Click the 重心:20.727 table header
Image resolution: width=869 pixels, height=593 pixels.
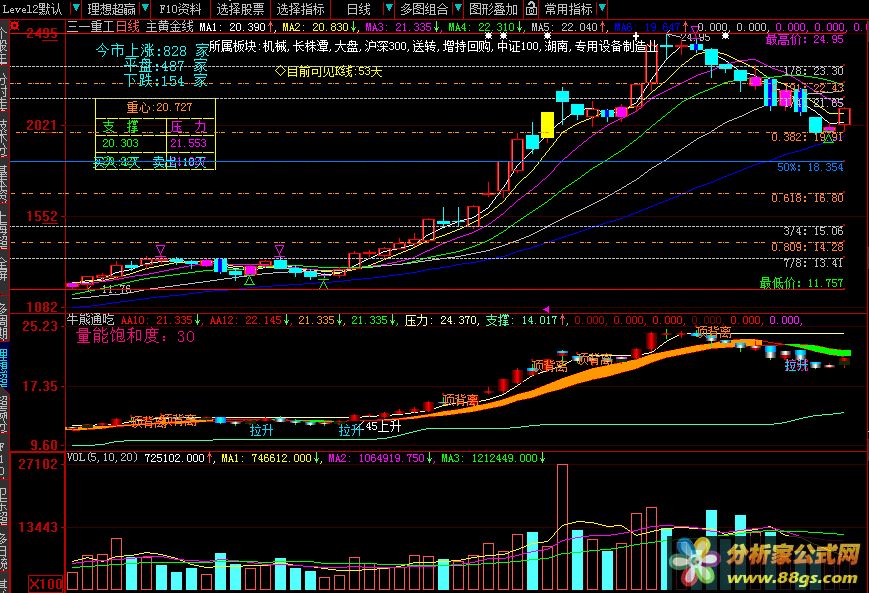[159, 107]
